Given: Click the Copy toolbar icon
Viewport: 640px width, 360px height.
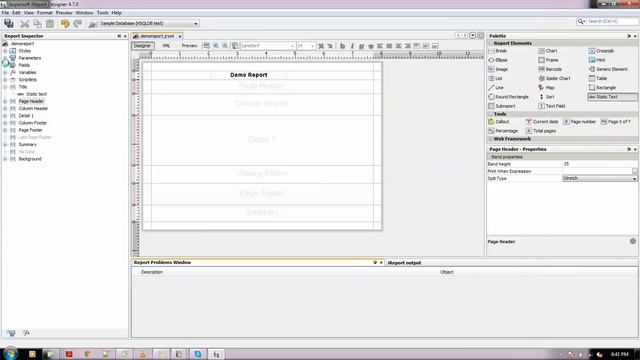Looking at the screenshot, I should 37,24.
